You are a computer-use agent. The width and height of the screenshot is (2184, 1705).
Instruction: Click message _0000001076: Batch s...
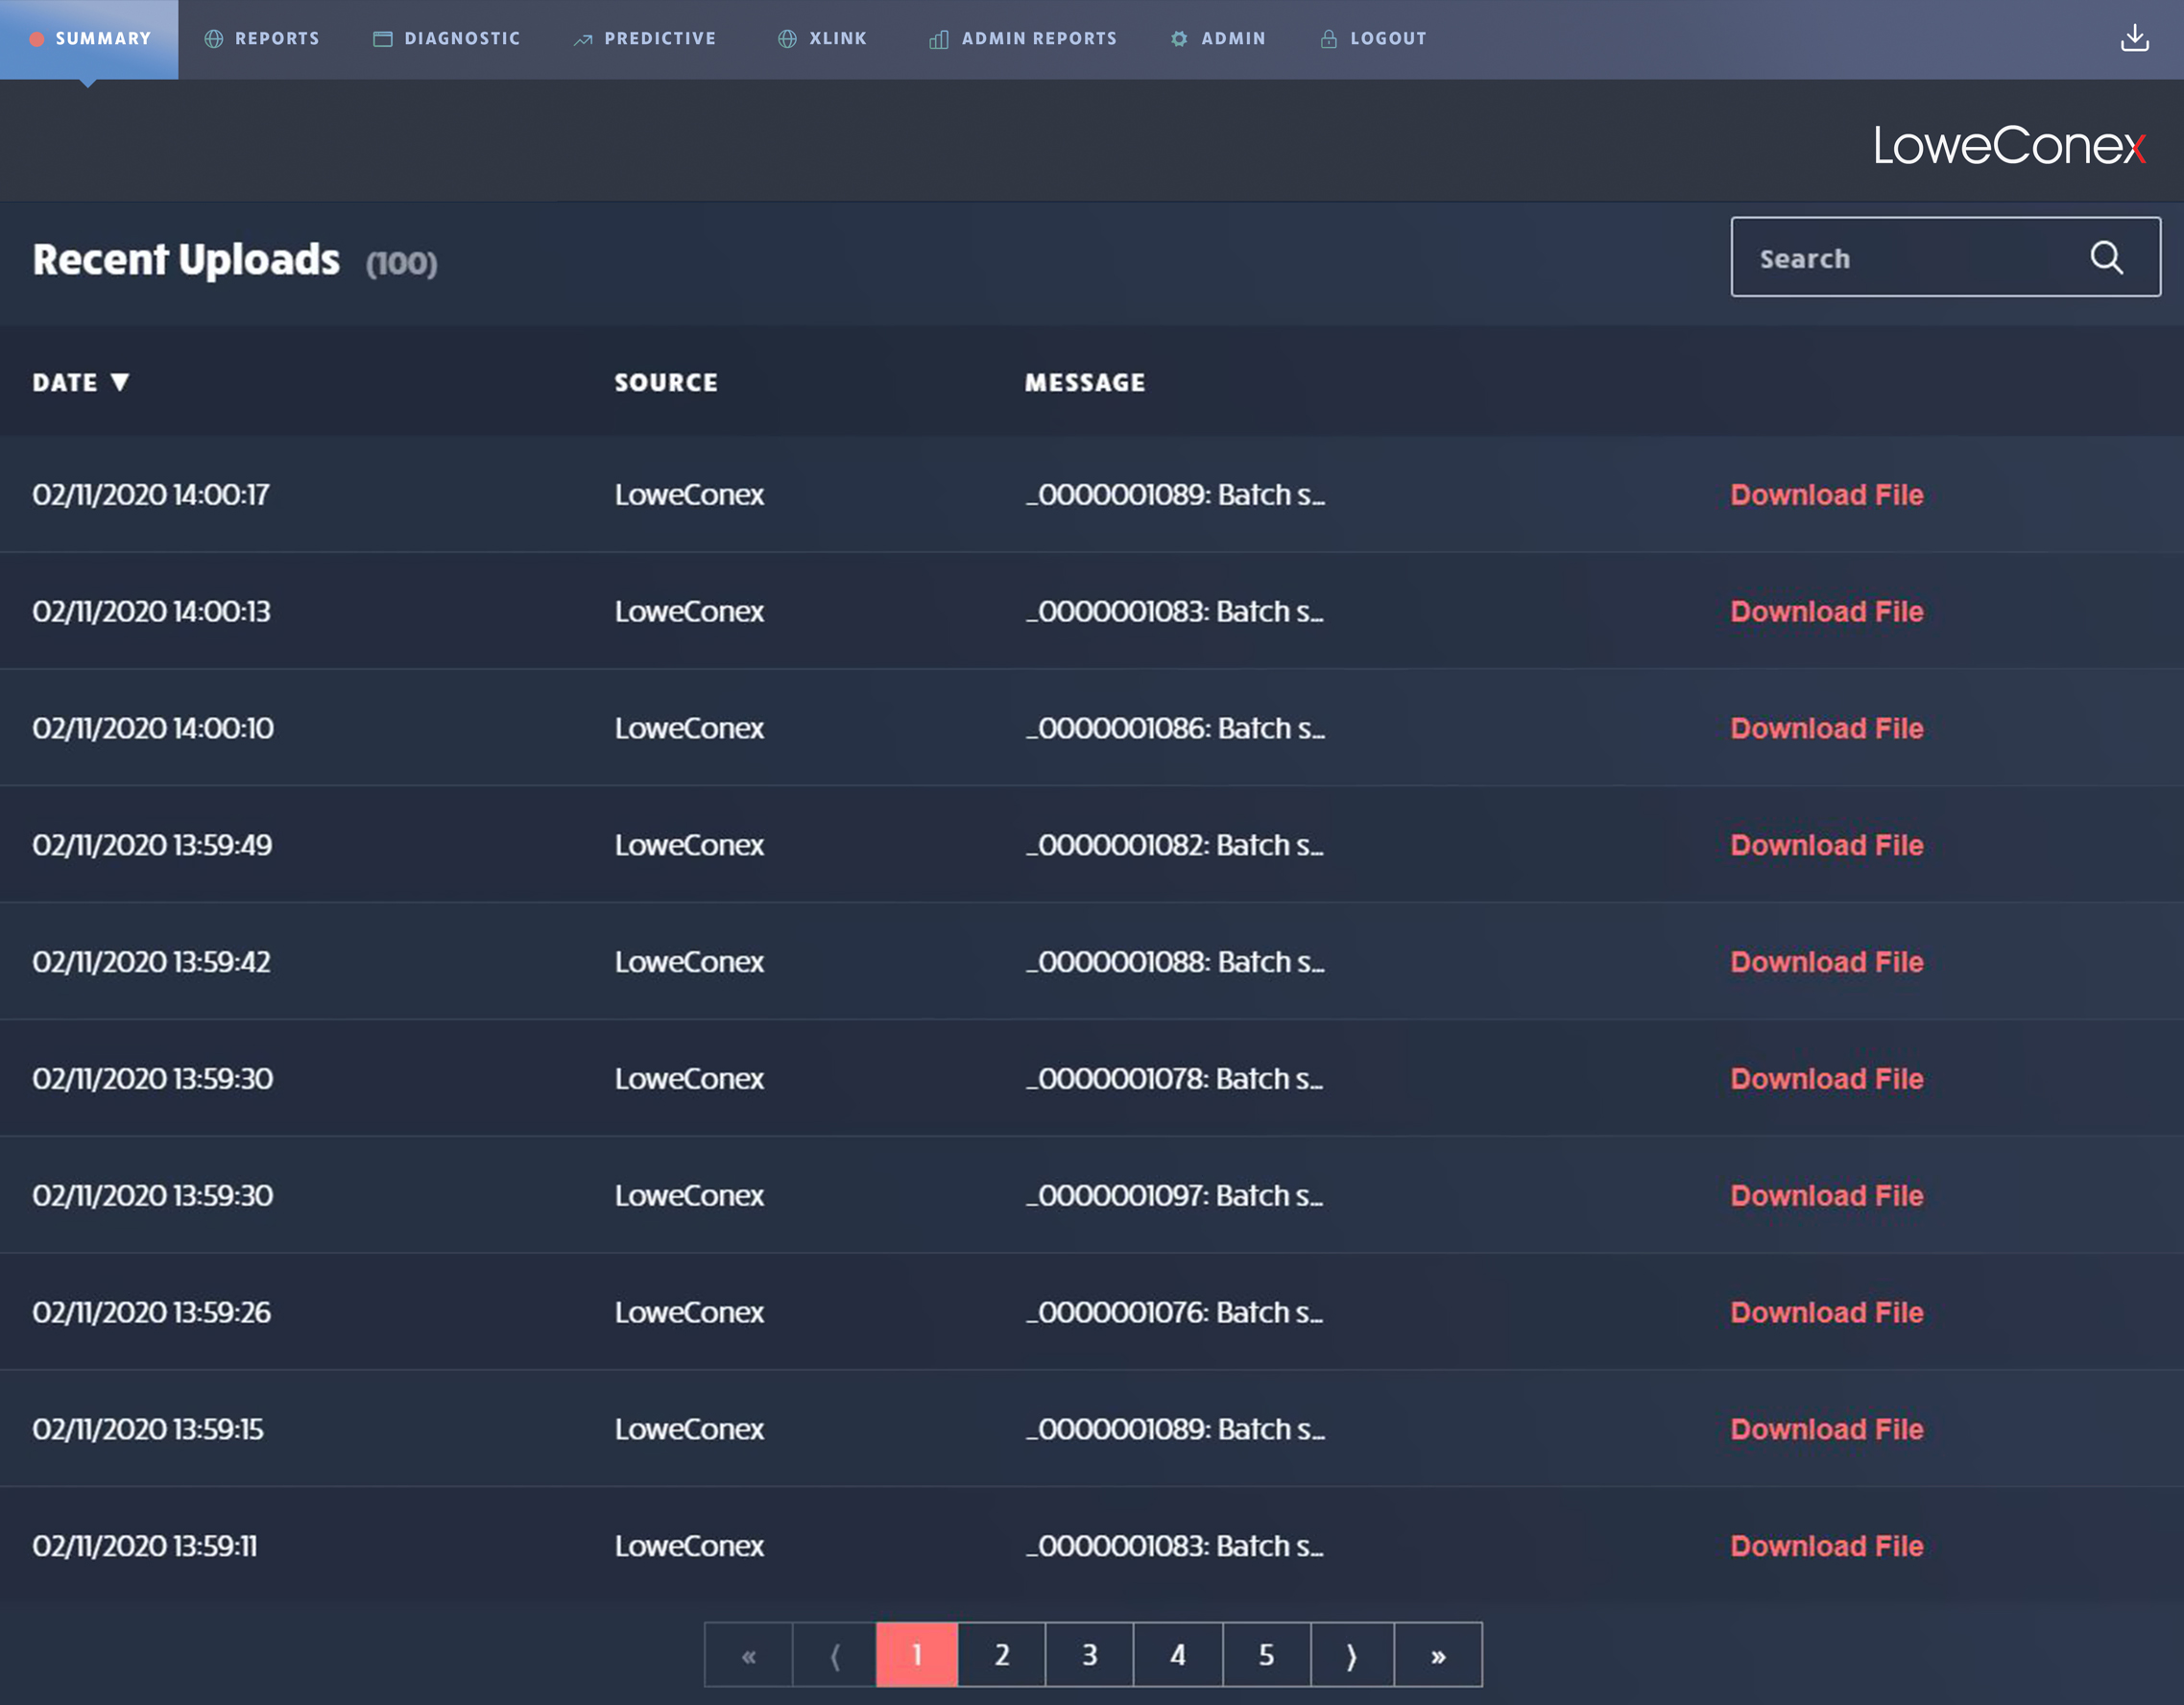click(x=1175, y=1312)
